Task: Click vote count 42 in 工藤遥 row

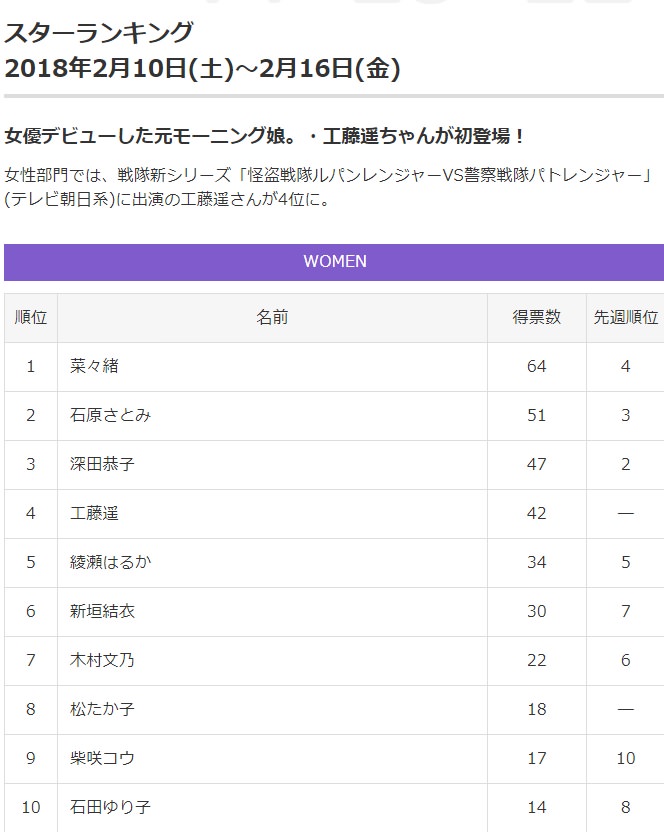Action: pos(537,513)
